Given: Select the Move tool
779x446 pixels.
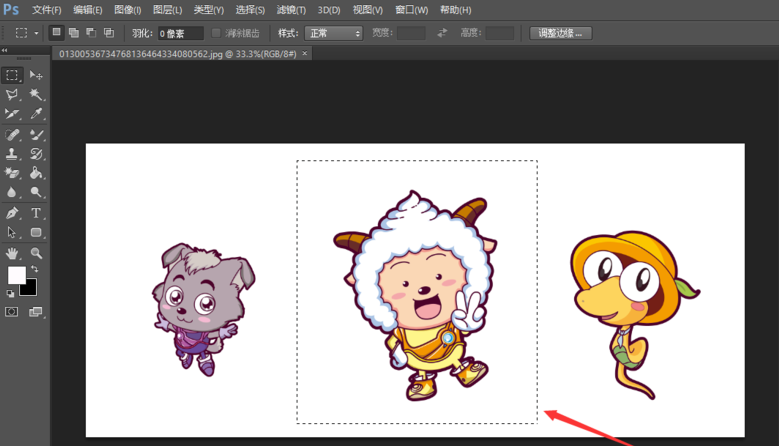Looking at the screenshot, I should 36,75.
